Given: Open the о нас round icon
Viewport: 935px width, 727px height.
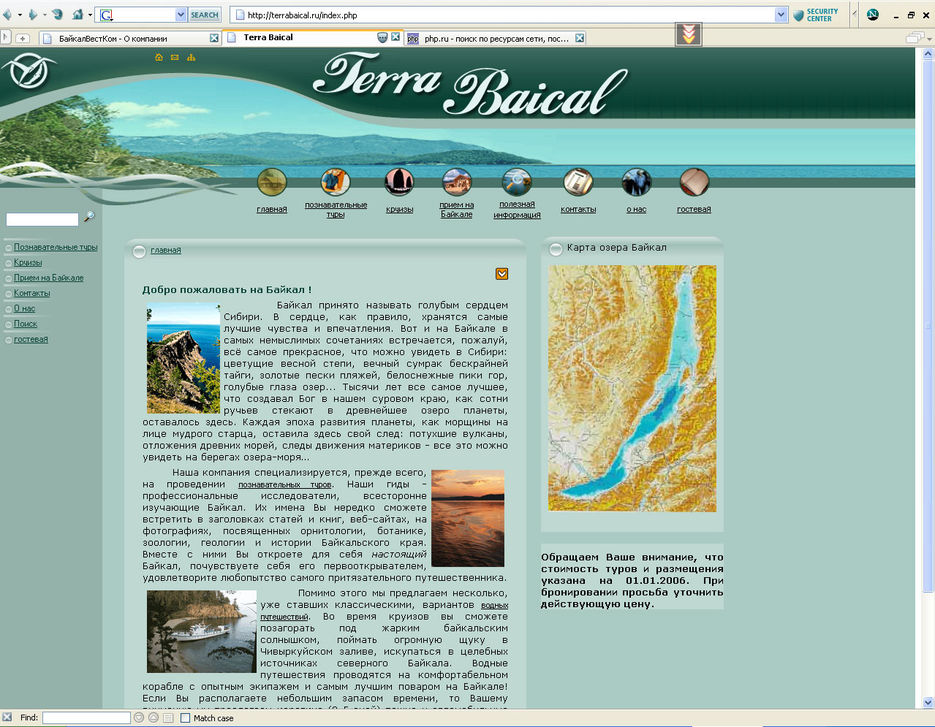Looking at the screenshot, I should coord(636,182).
